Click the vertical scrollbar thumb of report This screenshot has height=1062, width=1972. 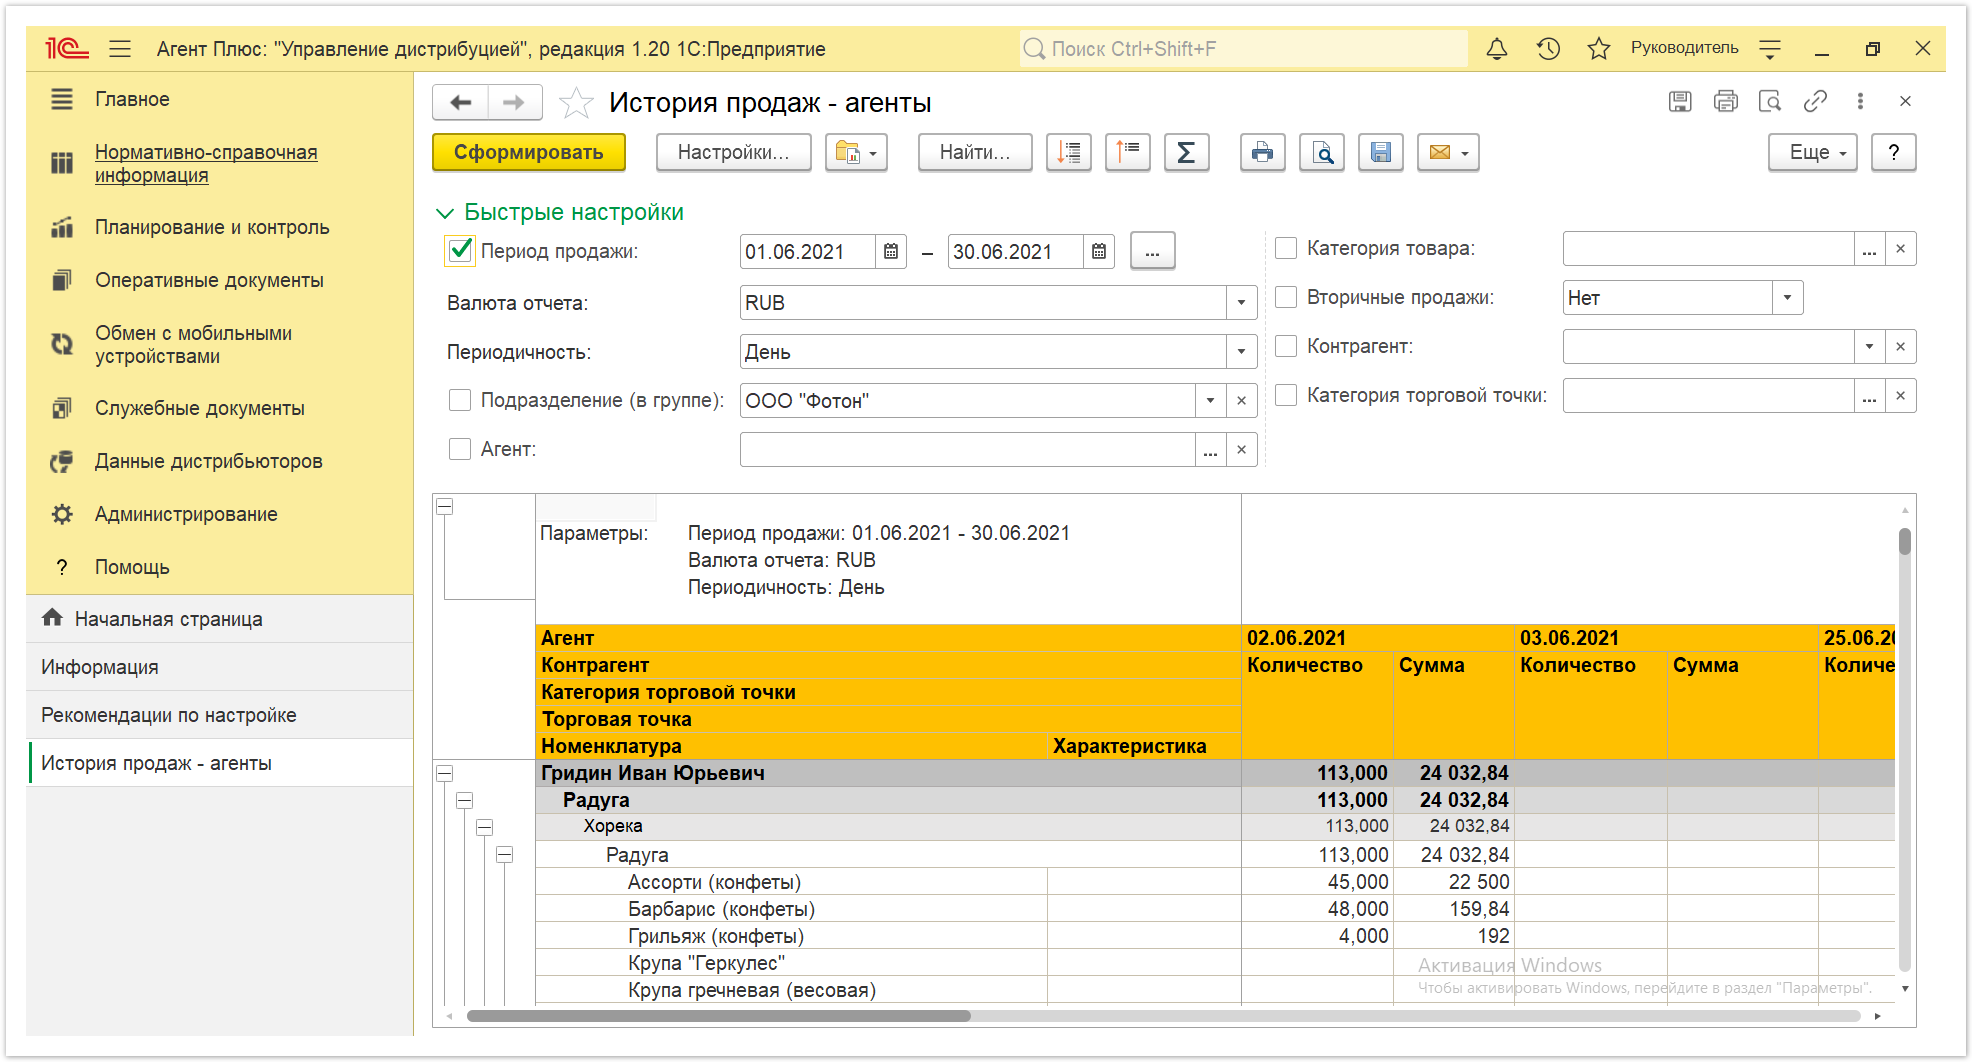coord(1905,541)
